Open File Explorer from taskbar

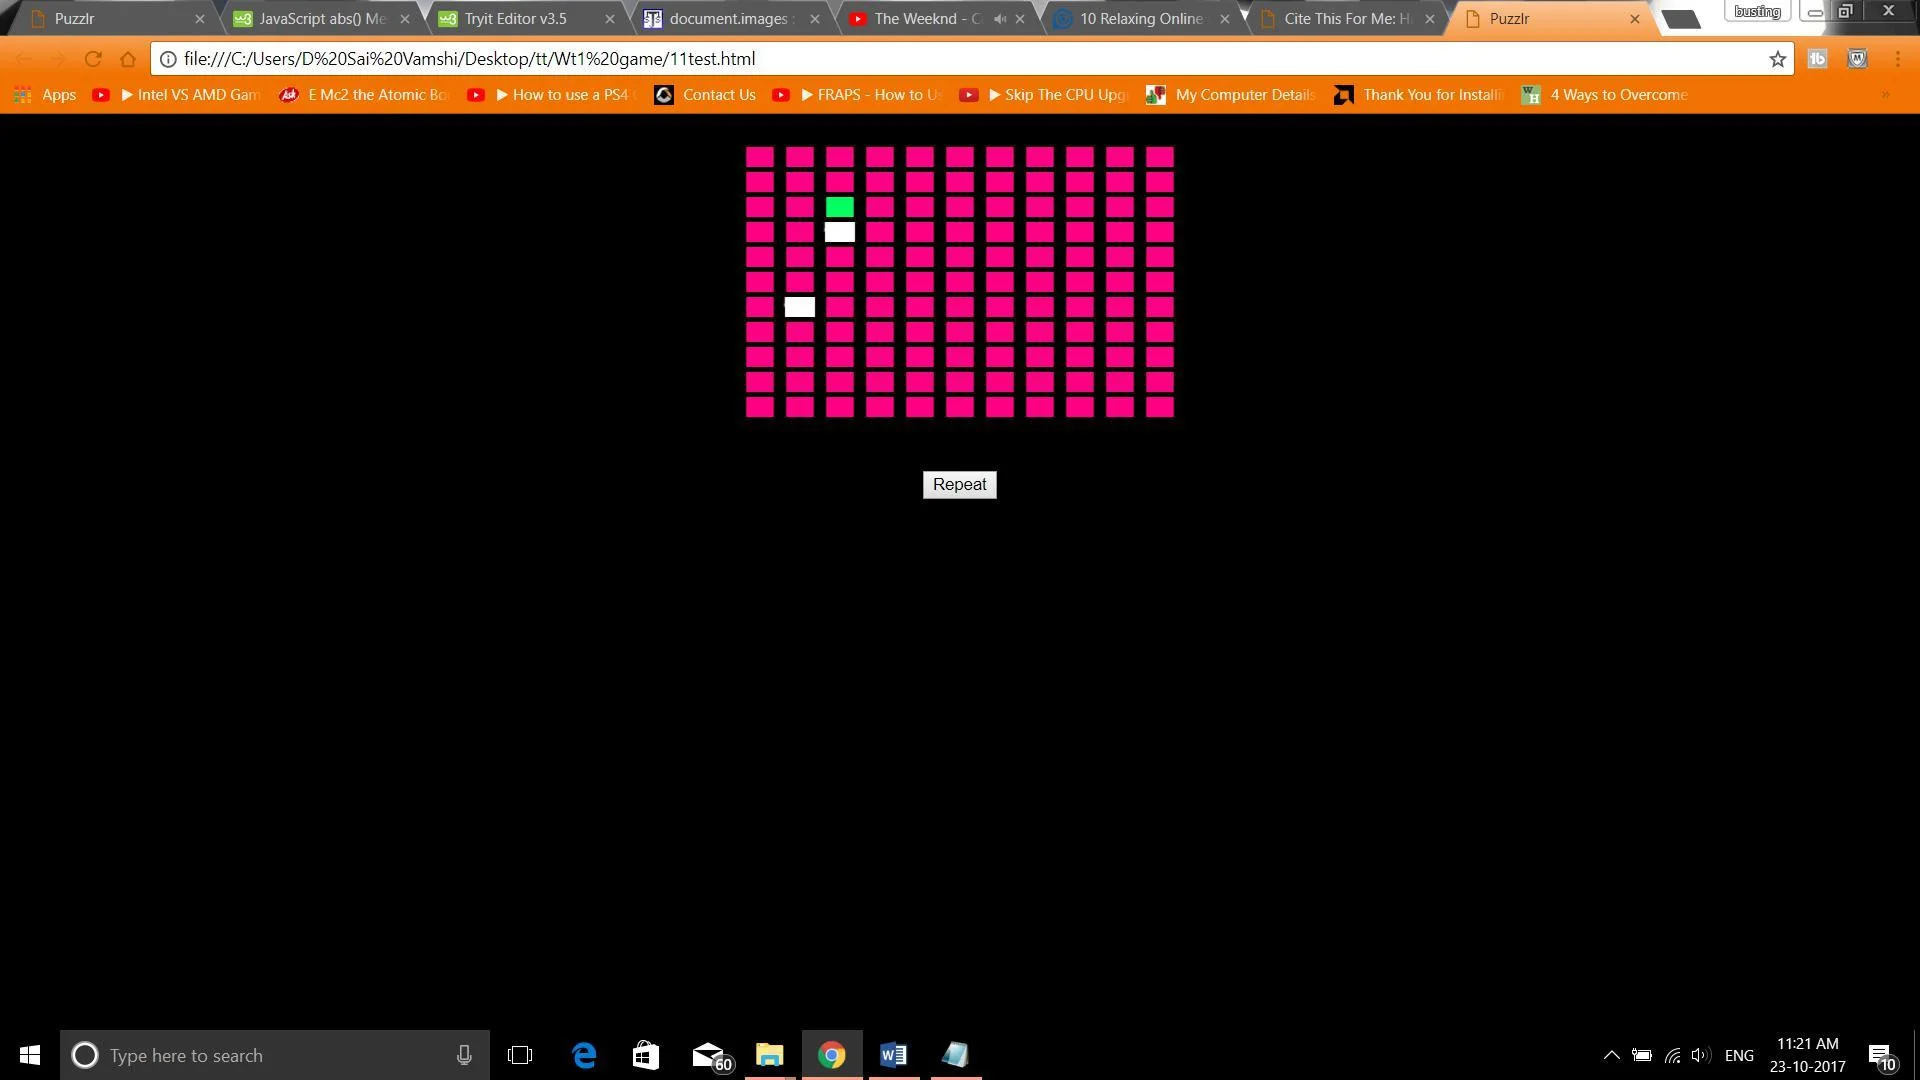pyautogui.click(x=770, y=1055)
